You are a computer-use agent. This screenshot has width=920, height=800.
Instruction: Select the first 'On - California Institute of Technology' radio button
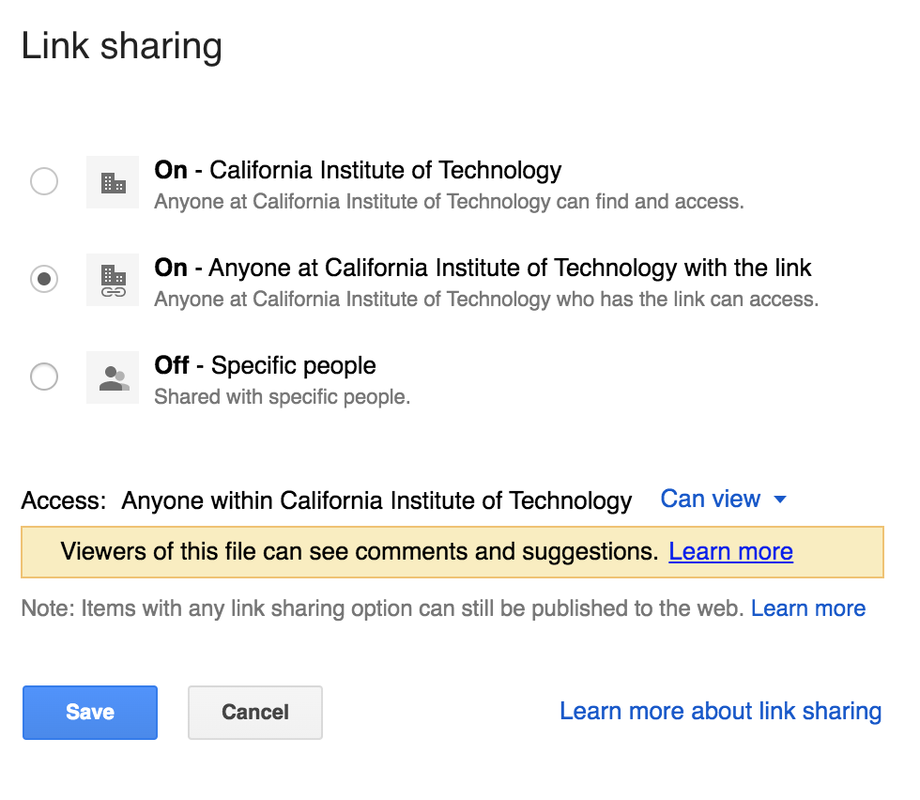coord(44,182)
